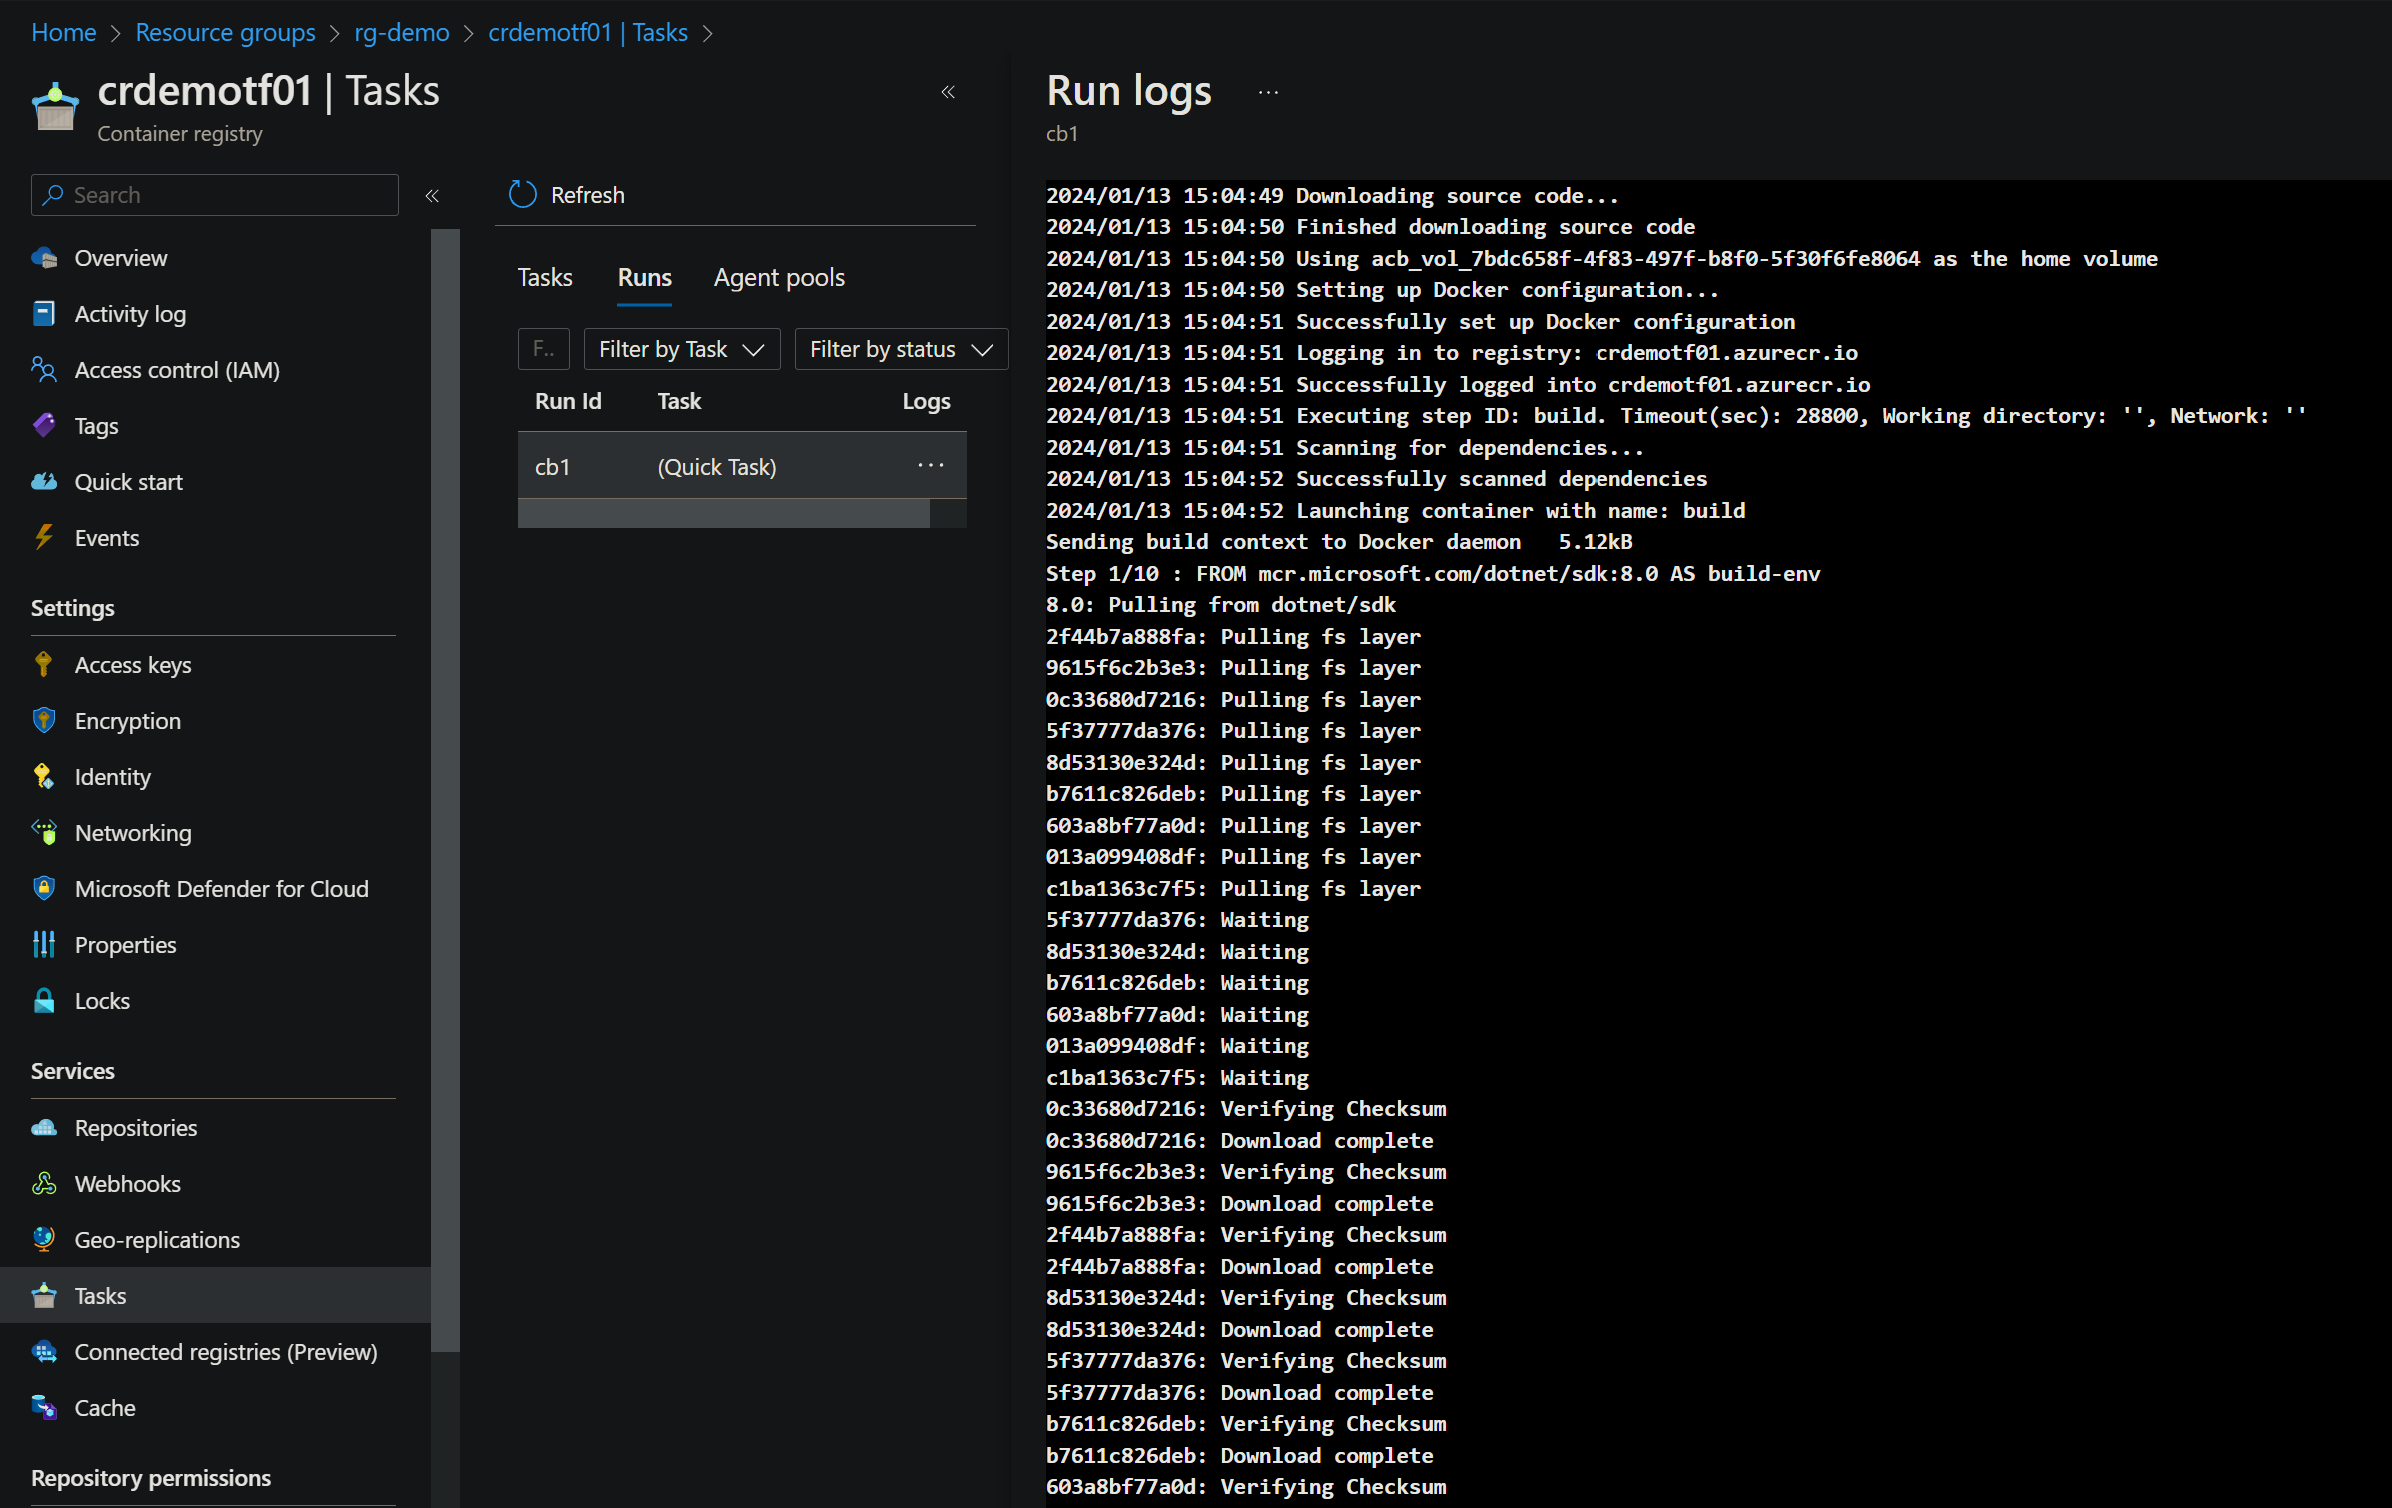Collapse the Tasks blade panel chevrons
The image size is (2392, 1508).
[x=948, y=92]
